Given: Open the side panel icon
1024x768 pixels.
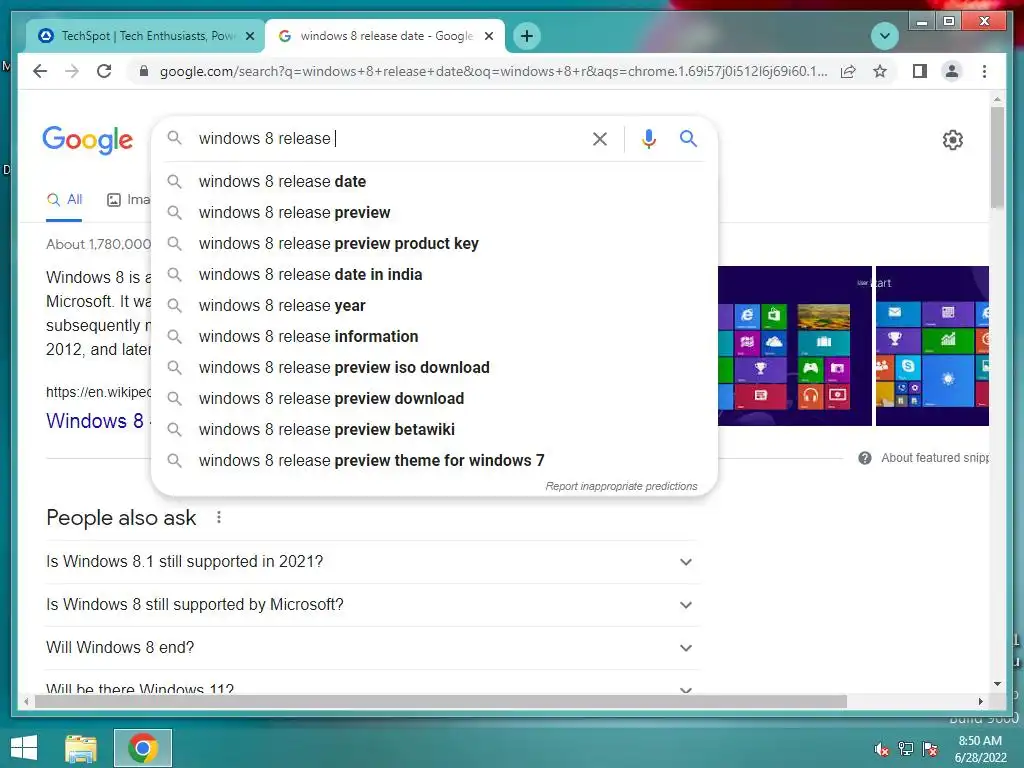Looking at the screenshot, I should point(920,71).
